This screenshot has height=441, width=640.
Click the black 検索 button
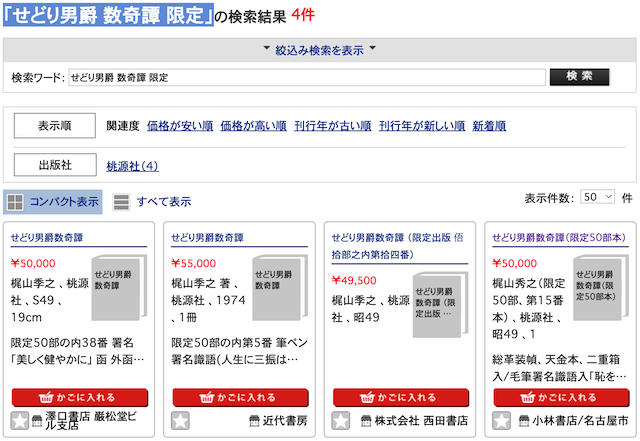(x=579, y=77)
